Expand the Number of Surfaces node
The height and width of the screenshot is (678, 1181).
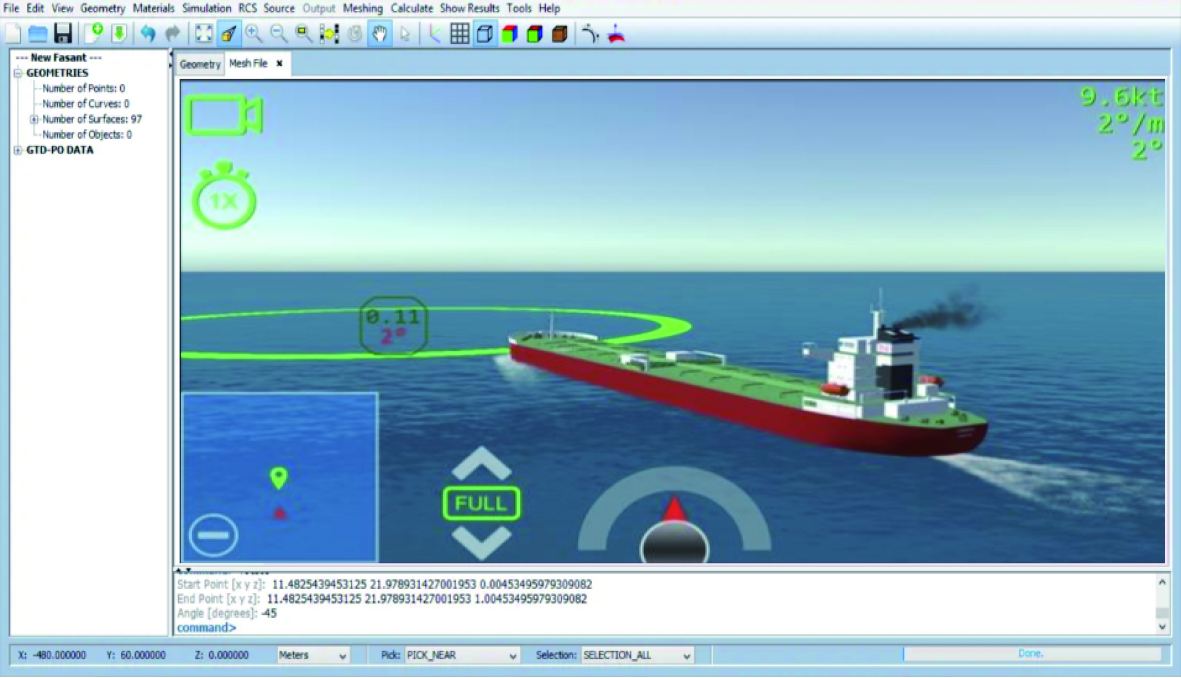[x=34, y=119]
